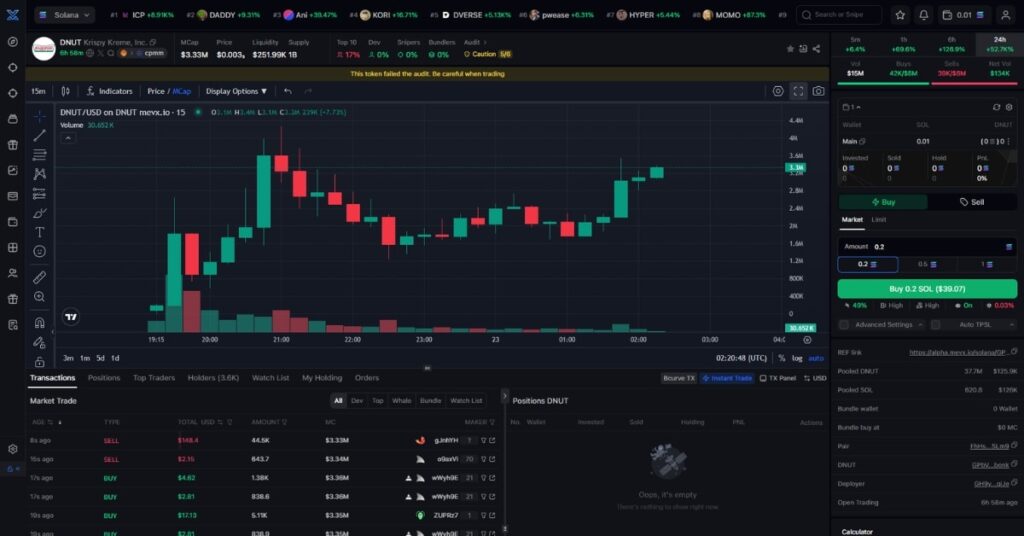1024x536 pixels.
Task: Toggle the TX Panel display
Action: pos(778,378)
